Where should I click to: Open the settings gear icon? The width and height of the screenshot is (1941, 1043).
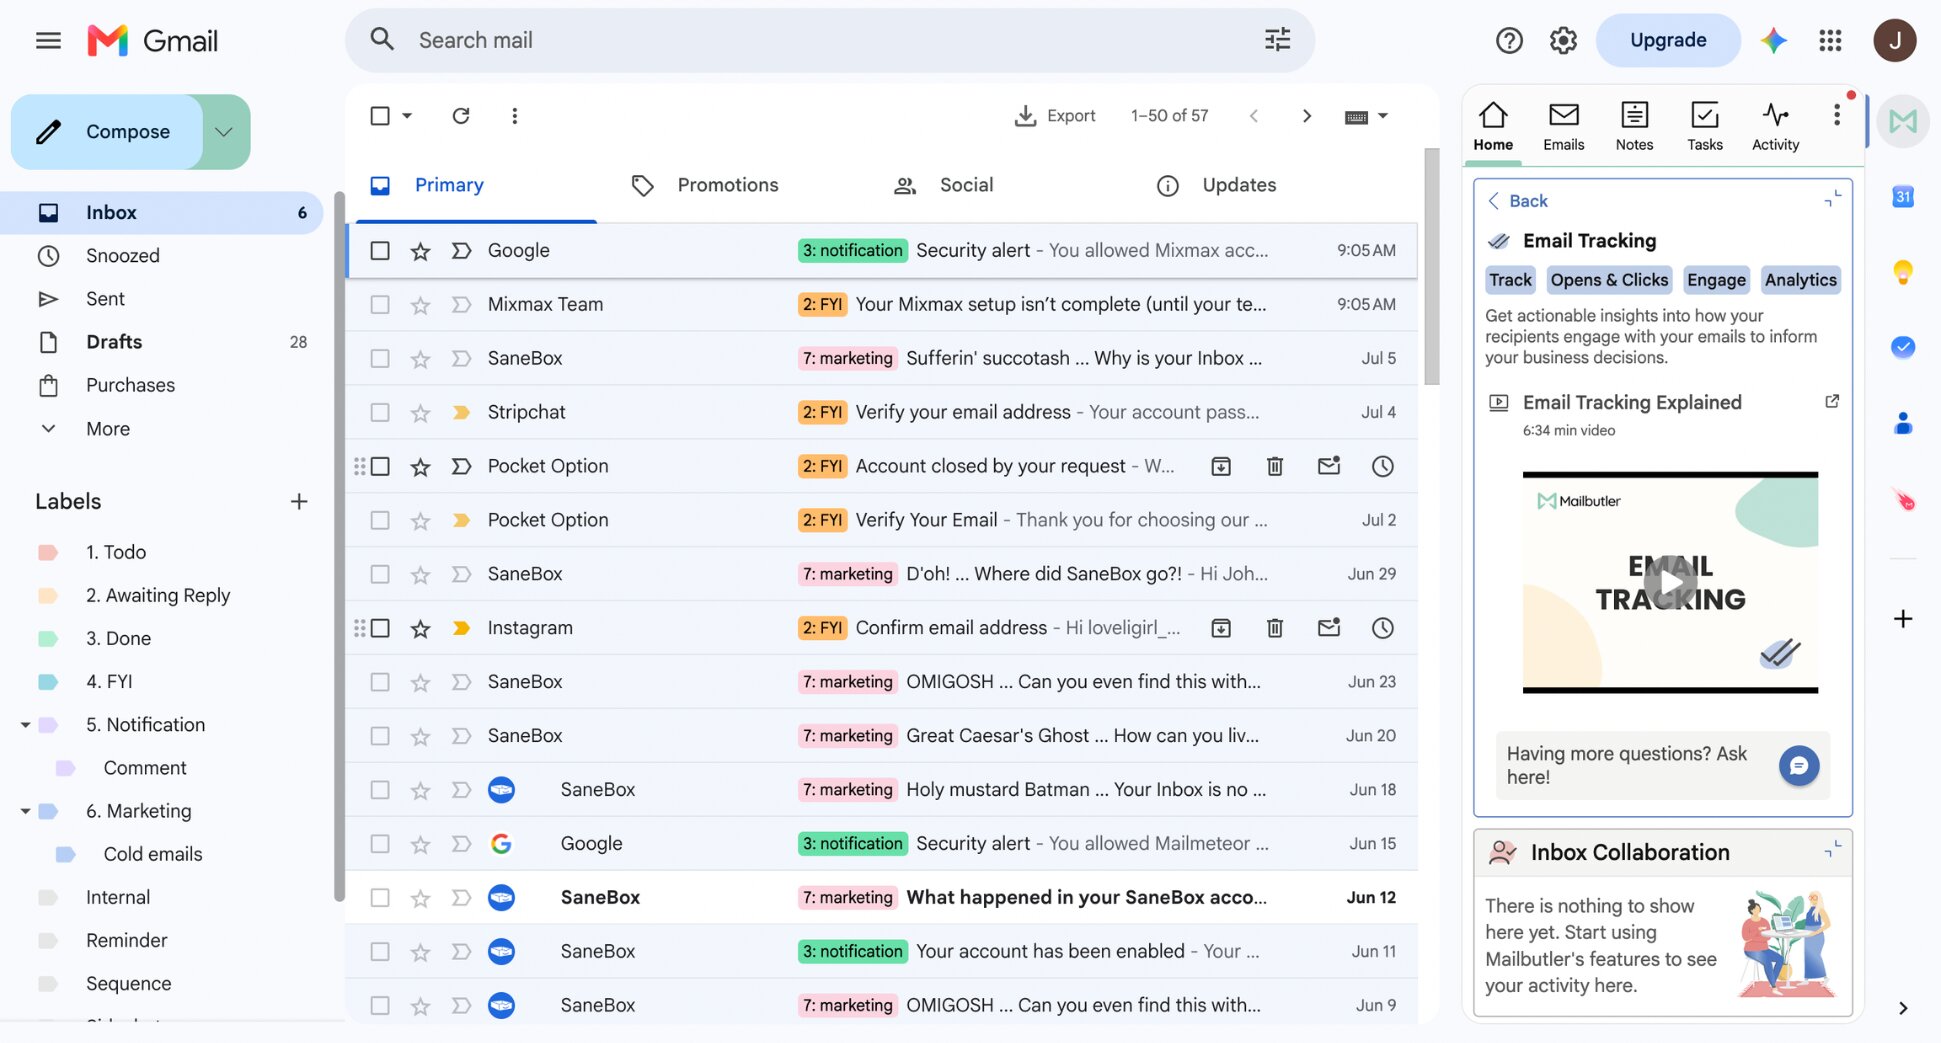(1563, 40)
